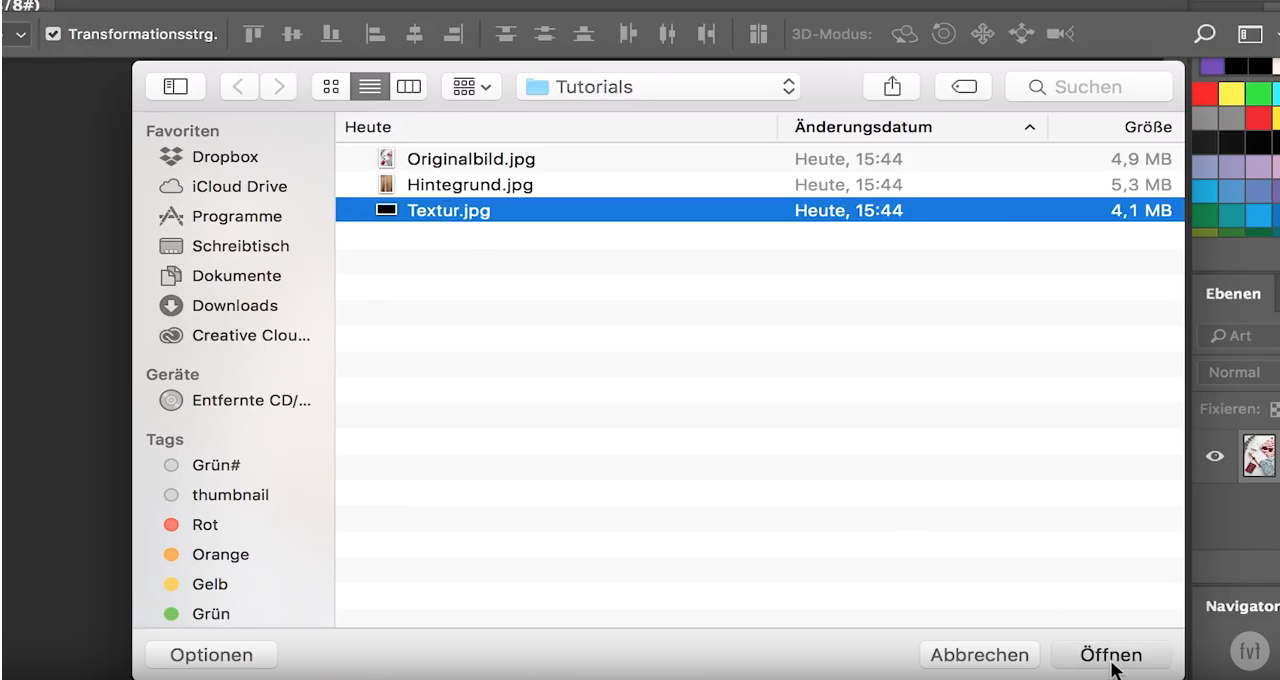Select Dropbox in Favoriten sidebar

224,157
